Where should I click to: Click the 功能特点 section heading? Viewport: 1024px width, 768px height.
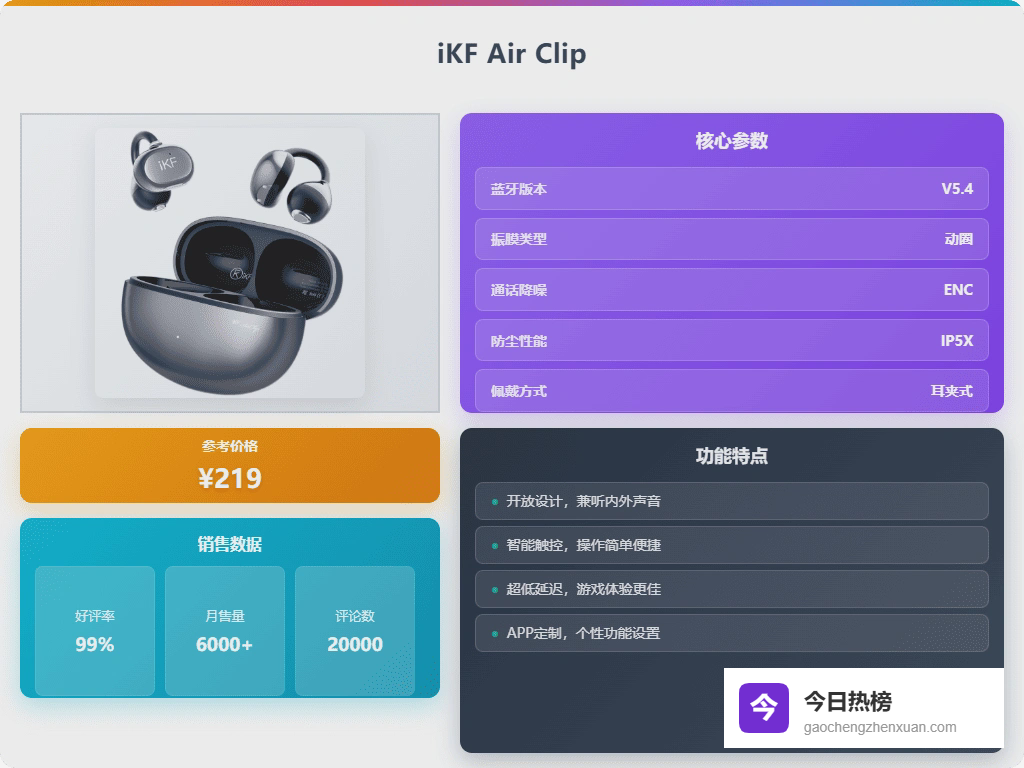731,456
